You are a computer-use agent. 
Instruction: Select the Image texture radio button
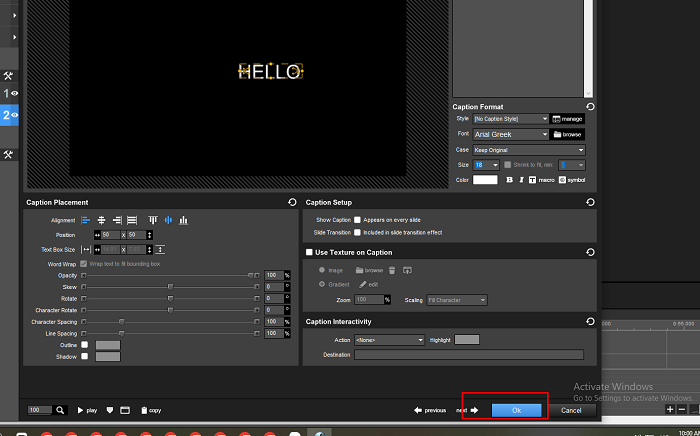point(322,270)
